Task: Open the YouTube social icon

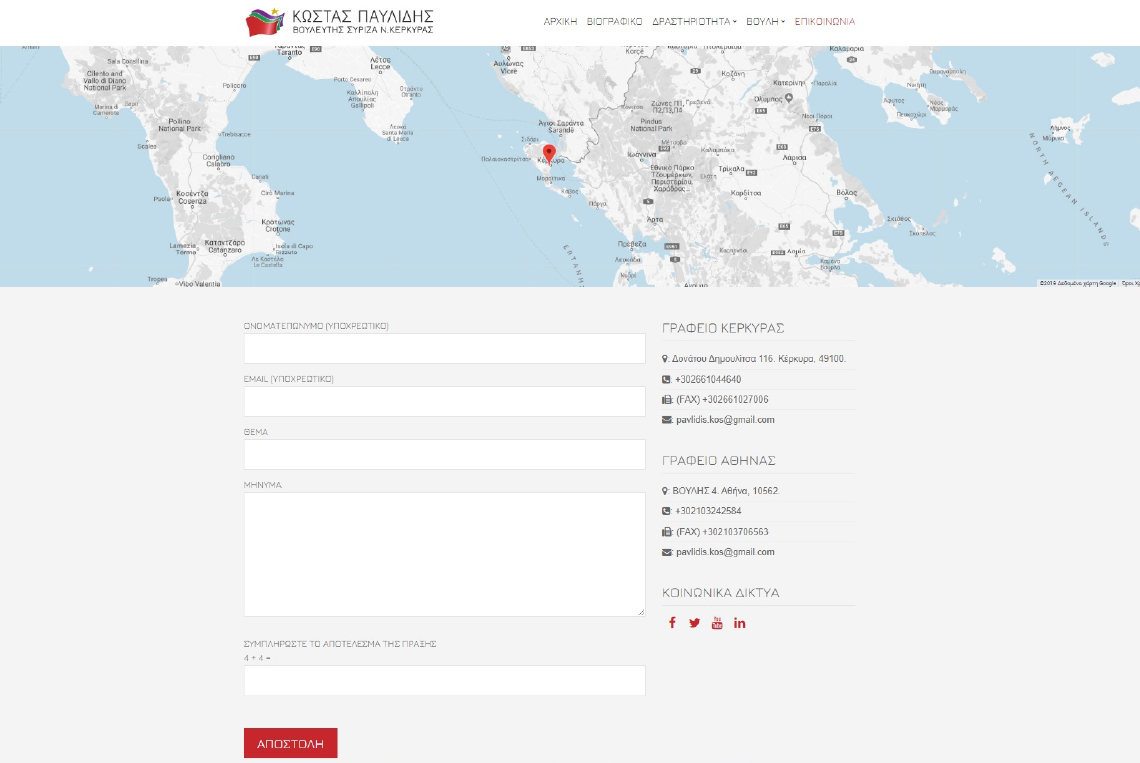Action: pos(717,623)
